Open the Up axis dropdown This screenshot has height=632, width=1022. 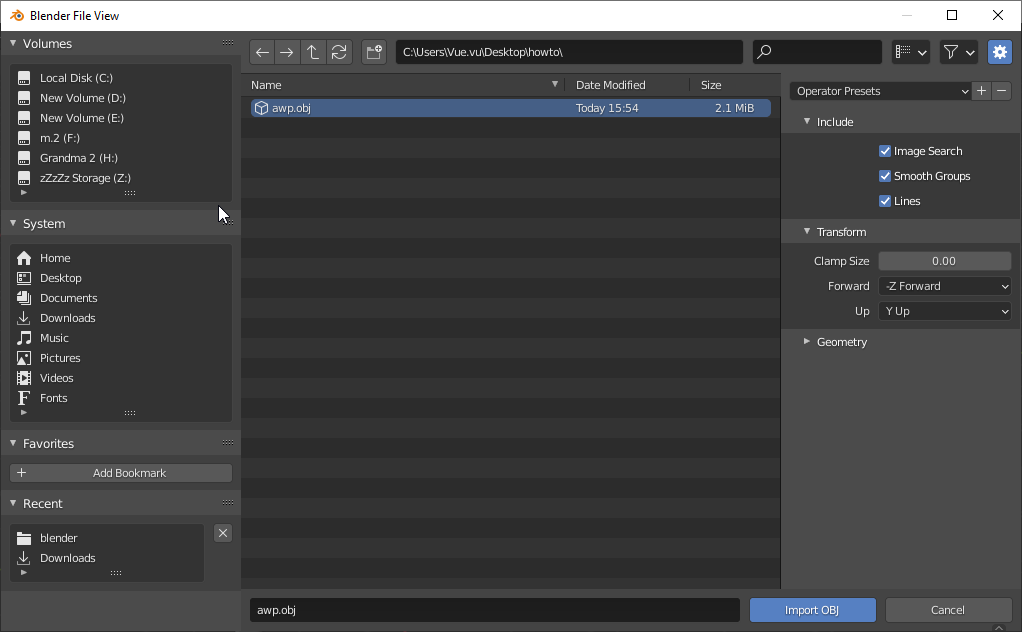click(x=944, y=311)
